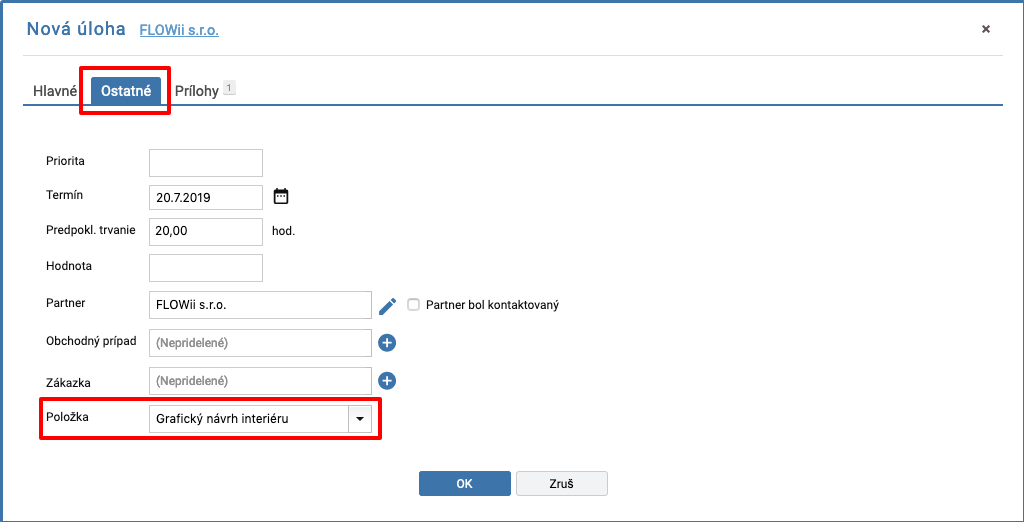Select the Ostatné tab
The width and height of the screenshot is (1024, 522).
coord(126,91)
